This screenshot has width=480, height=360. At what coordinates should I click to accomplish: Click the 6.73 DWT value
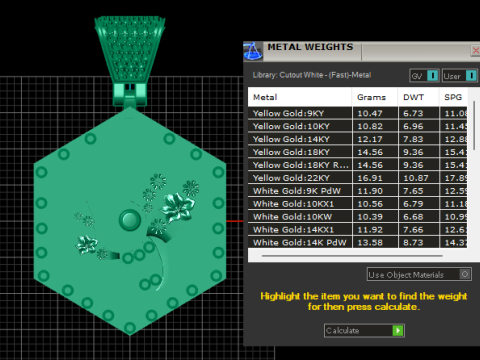413,113
